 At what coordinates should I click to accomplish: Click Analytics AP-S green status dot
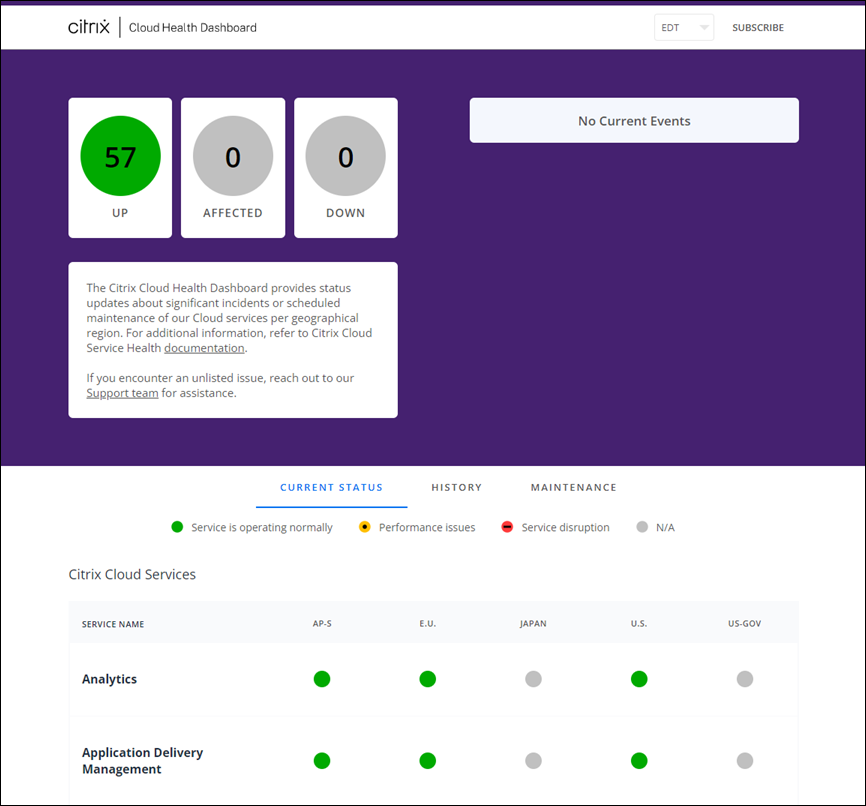(322, 679)
